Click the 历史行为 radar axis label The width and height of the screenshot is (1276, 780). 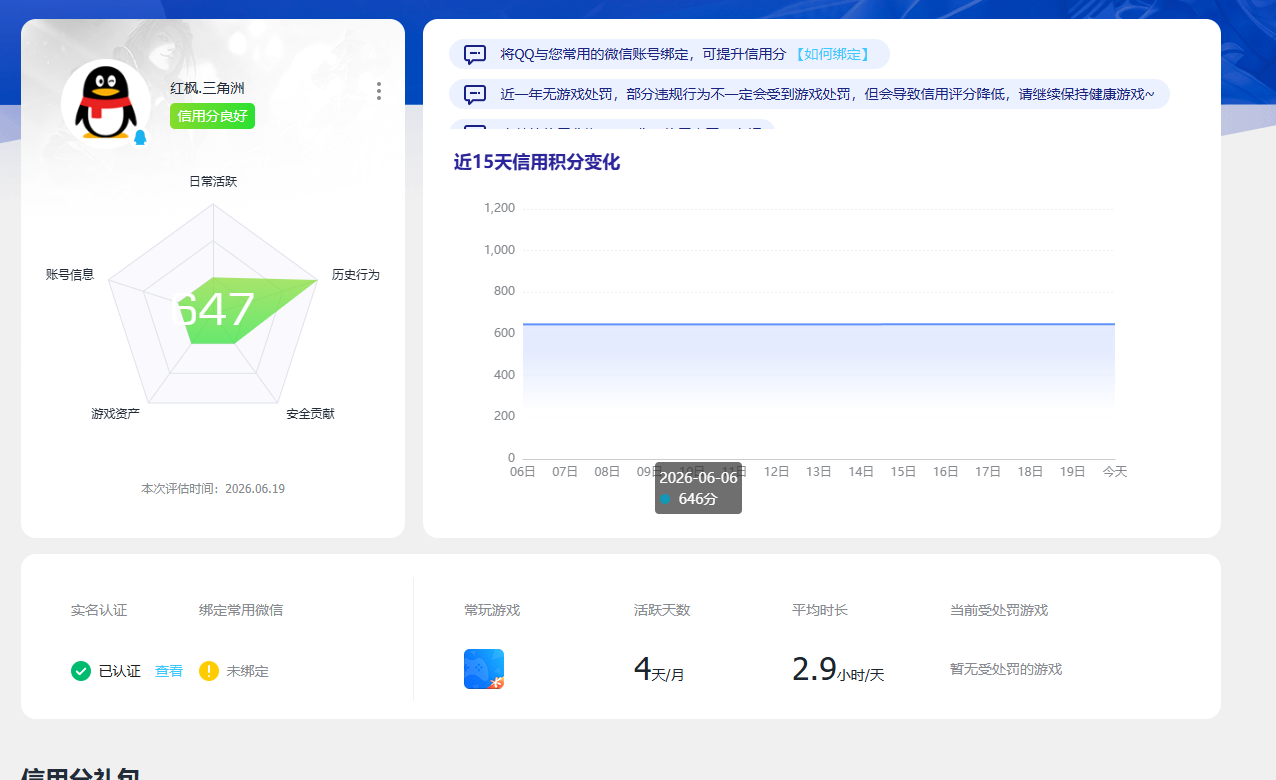[x=356, y=274]
